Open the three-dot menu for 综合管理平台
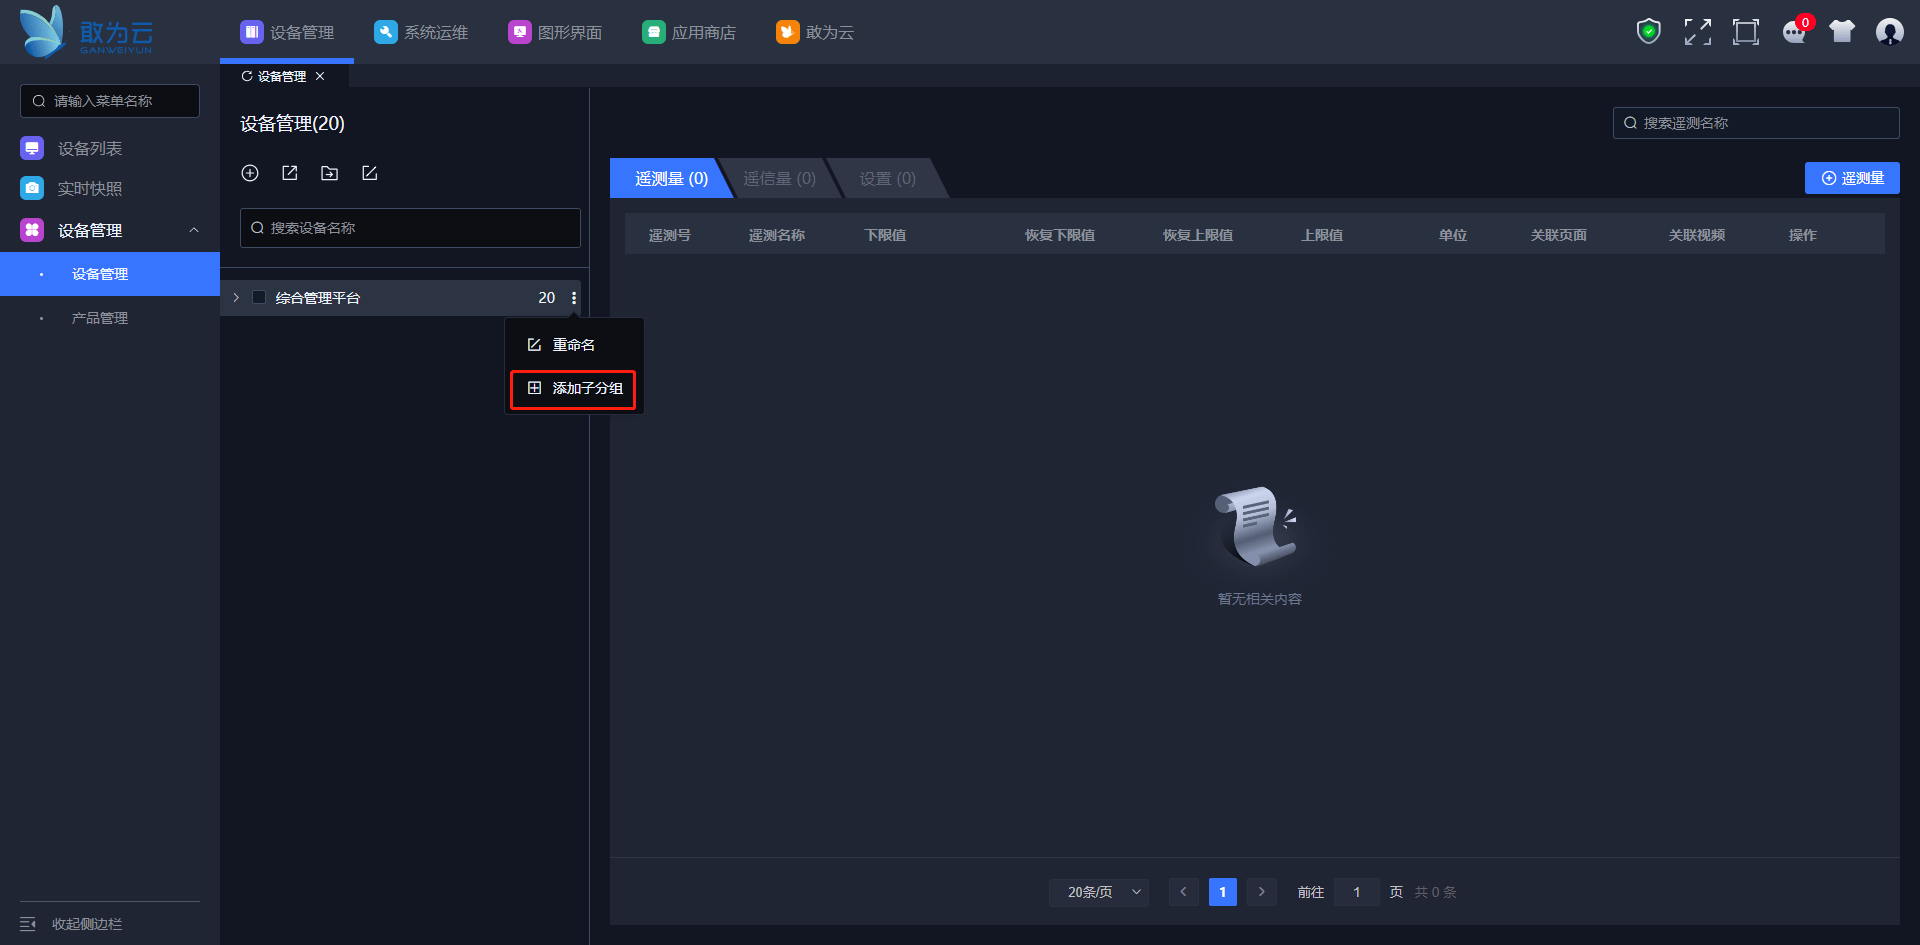Viewport: 1920px width, 945px height. click(574, 298)
